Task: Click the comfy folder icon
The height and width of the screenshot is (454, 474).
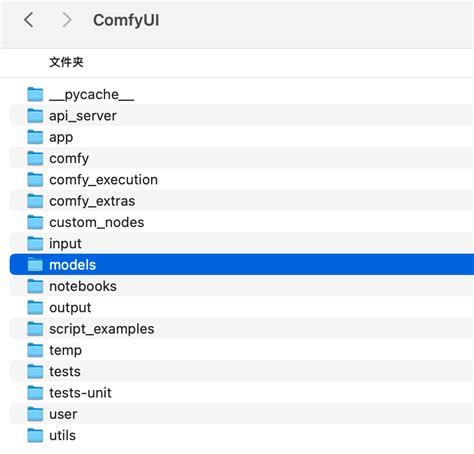Action: point(35,158)
